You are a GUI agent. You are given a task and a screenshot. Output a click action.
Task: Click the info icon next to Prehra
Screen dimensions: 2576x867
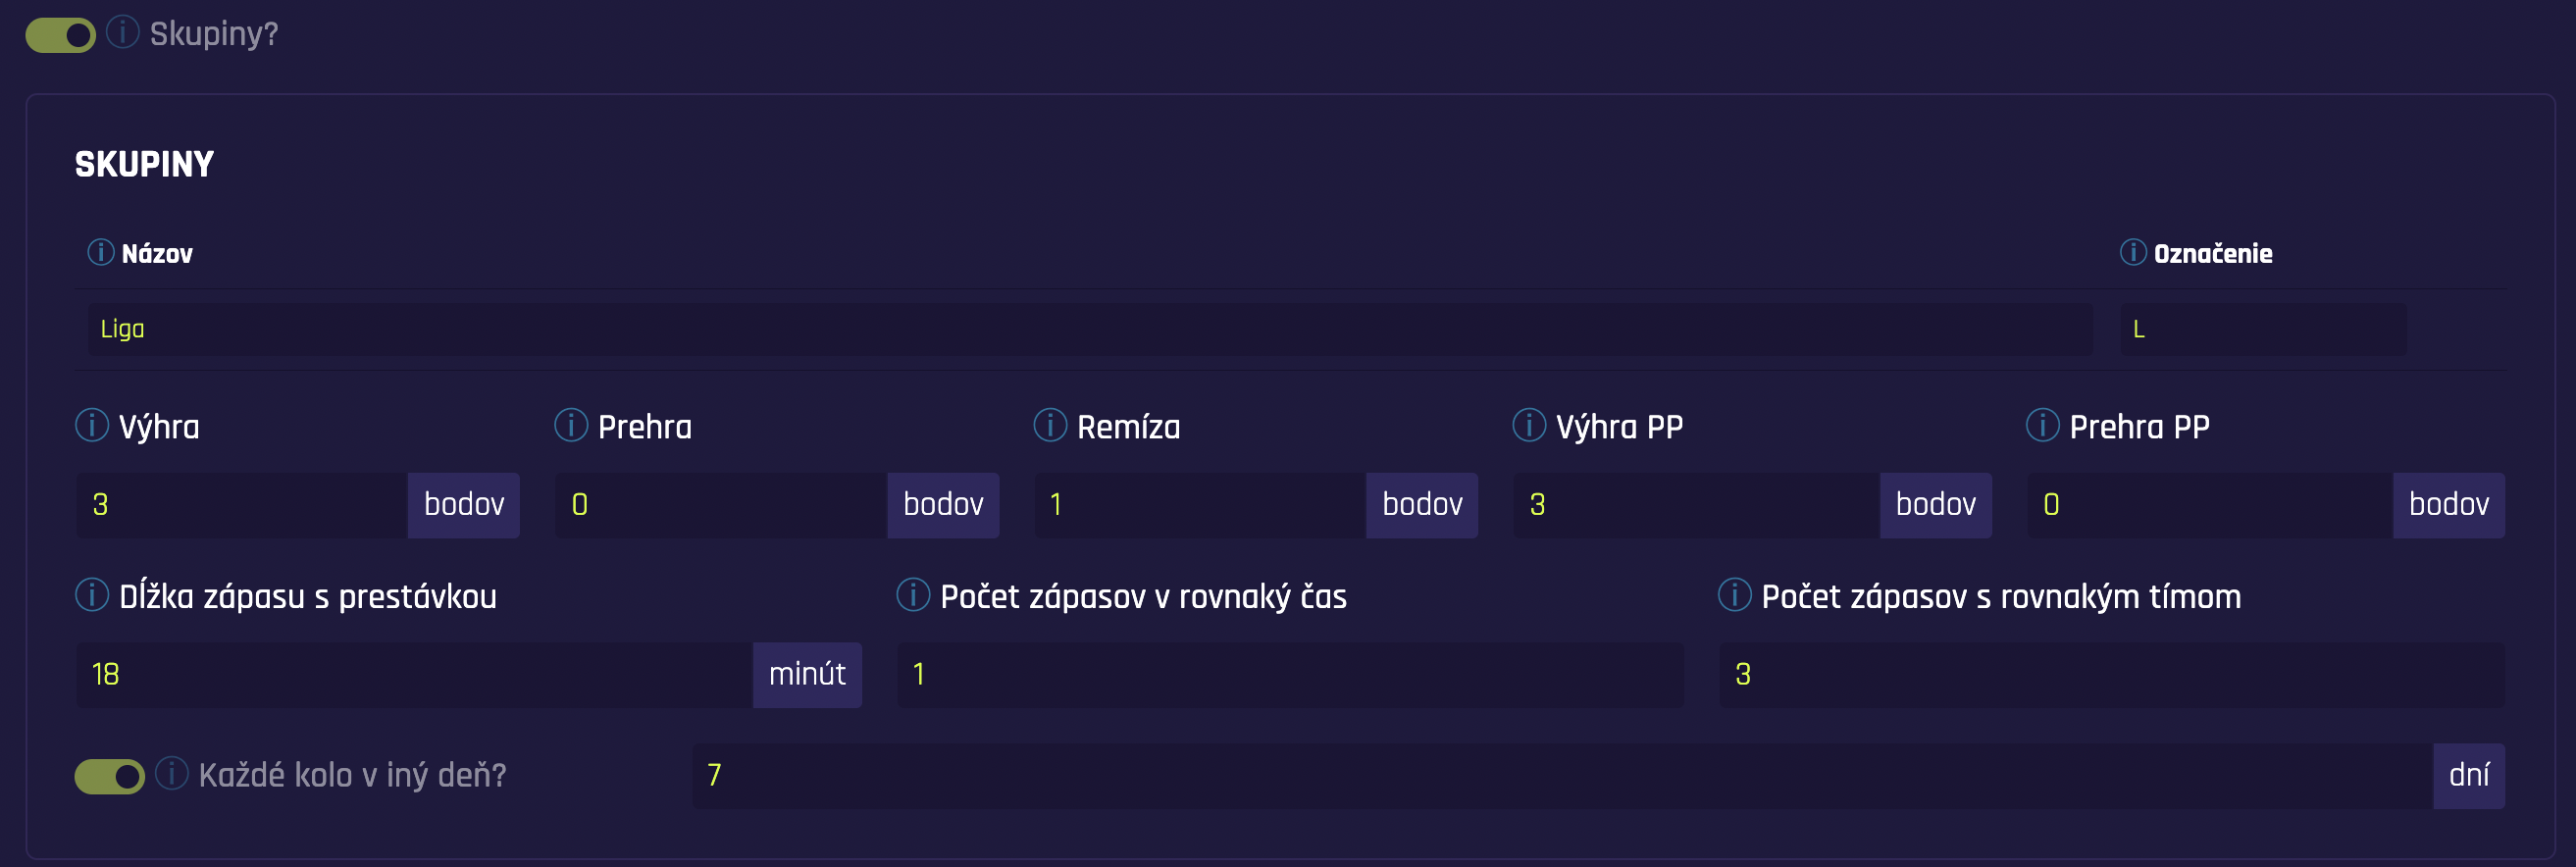[571, 425]
